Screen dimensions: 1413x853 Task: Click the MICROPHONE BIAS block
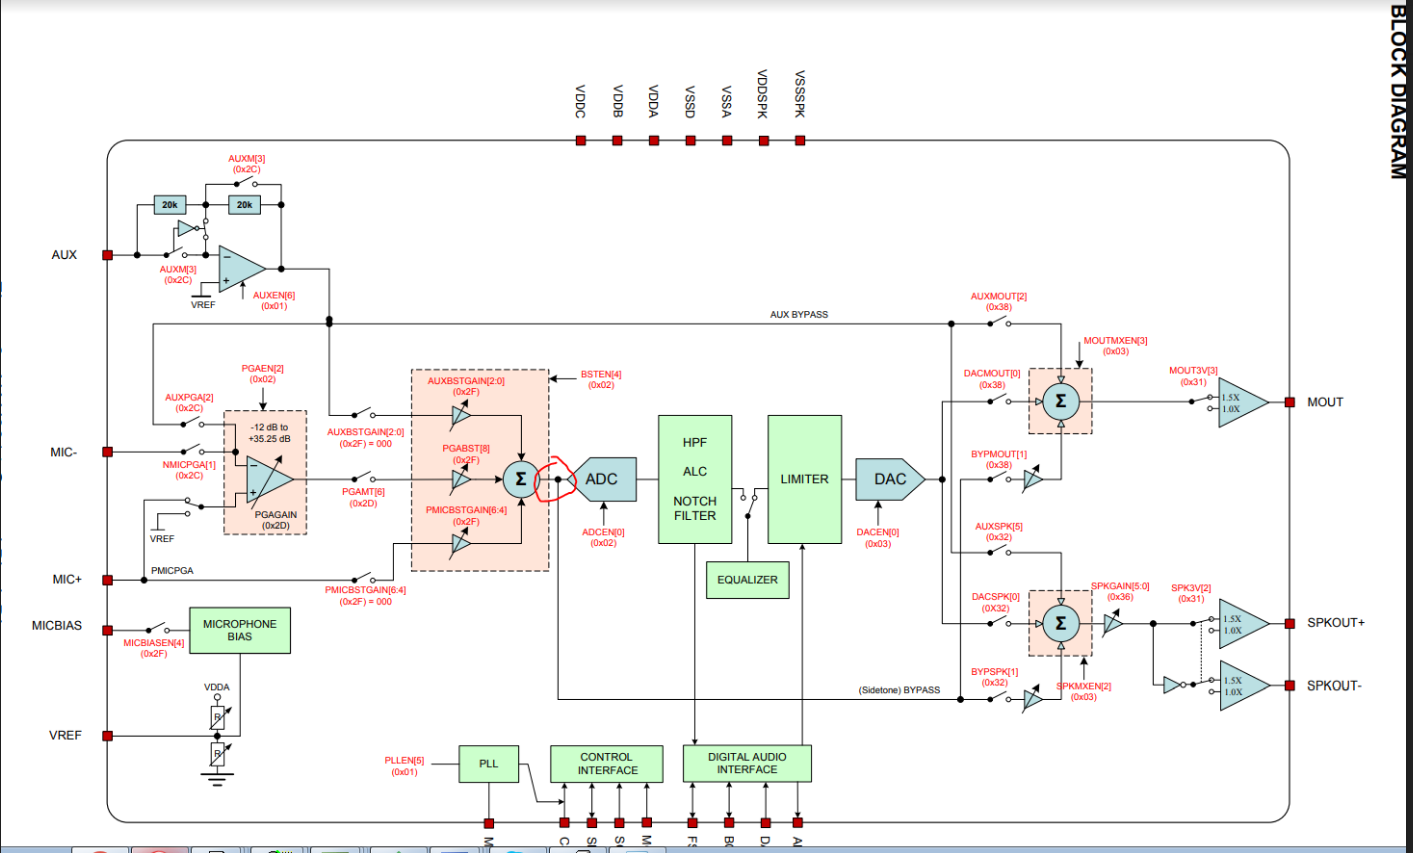click(240, 630)
